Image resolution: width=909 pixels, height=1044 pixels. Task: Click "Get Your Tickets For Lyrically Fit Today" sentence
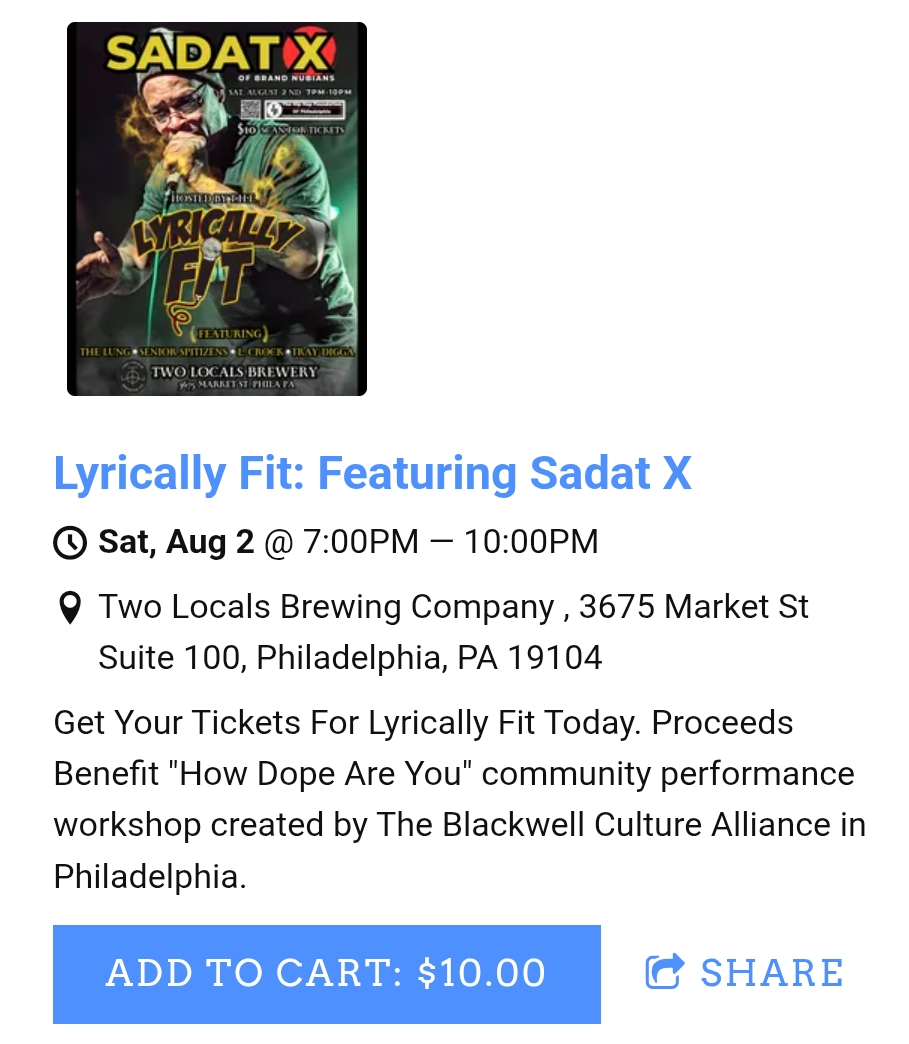pos(344,722)
